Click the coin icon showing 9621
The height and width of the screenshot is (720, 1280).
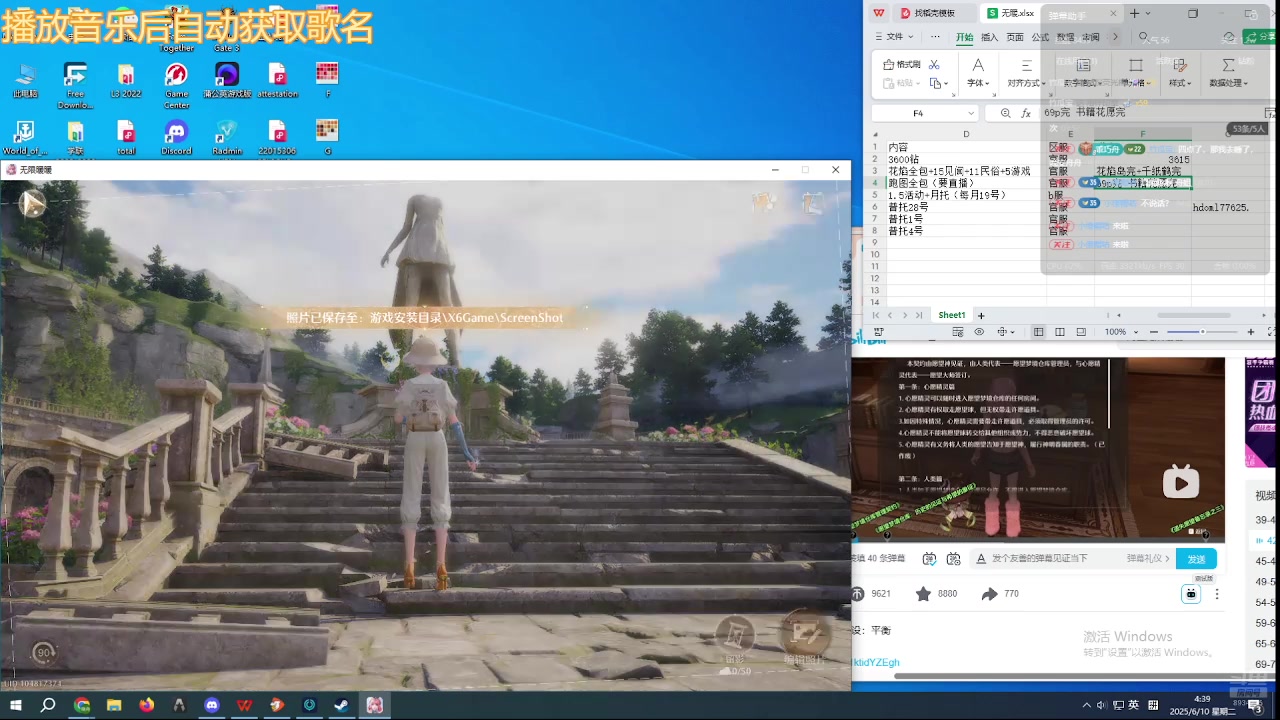click(857, 594)
